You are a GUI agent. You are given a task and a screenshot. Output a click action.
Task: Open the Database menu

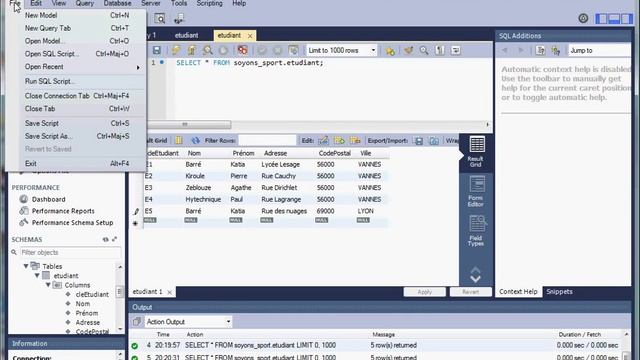click(117, 3)
